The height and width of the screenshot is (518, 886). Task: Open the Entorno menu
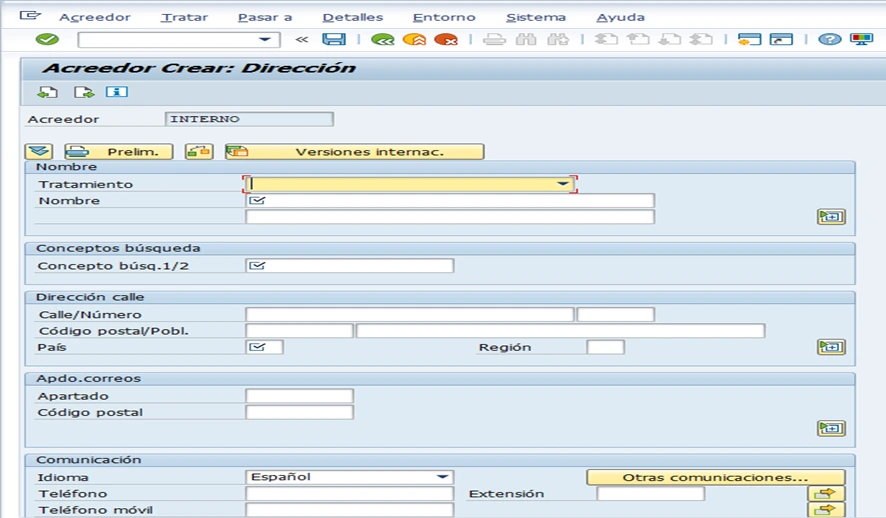click(444, 17)
